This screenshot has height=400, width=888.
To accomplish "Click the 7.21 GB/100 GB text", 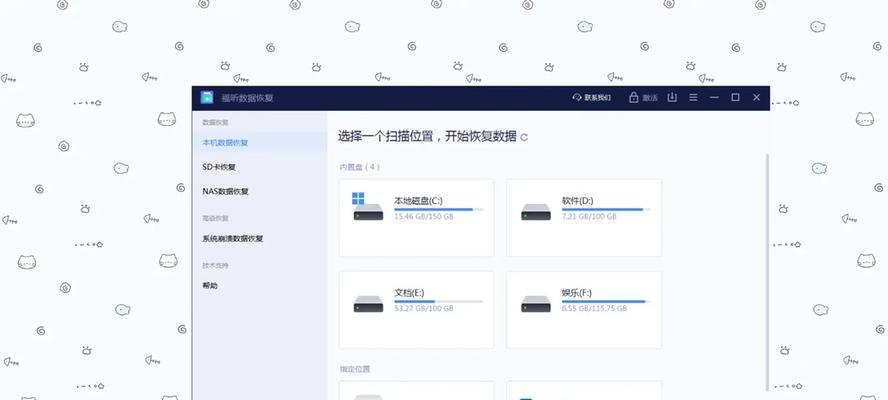I will (589, 217).
